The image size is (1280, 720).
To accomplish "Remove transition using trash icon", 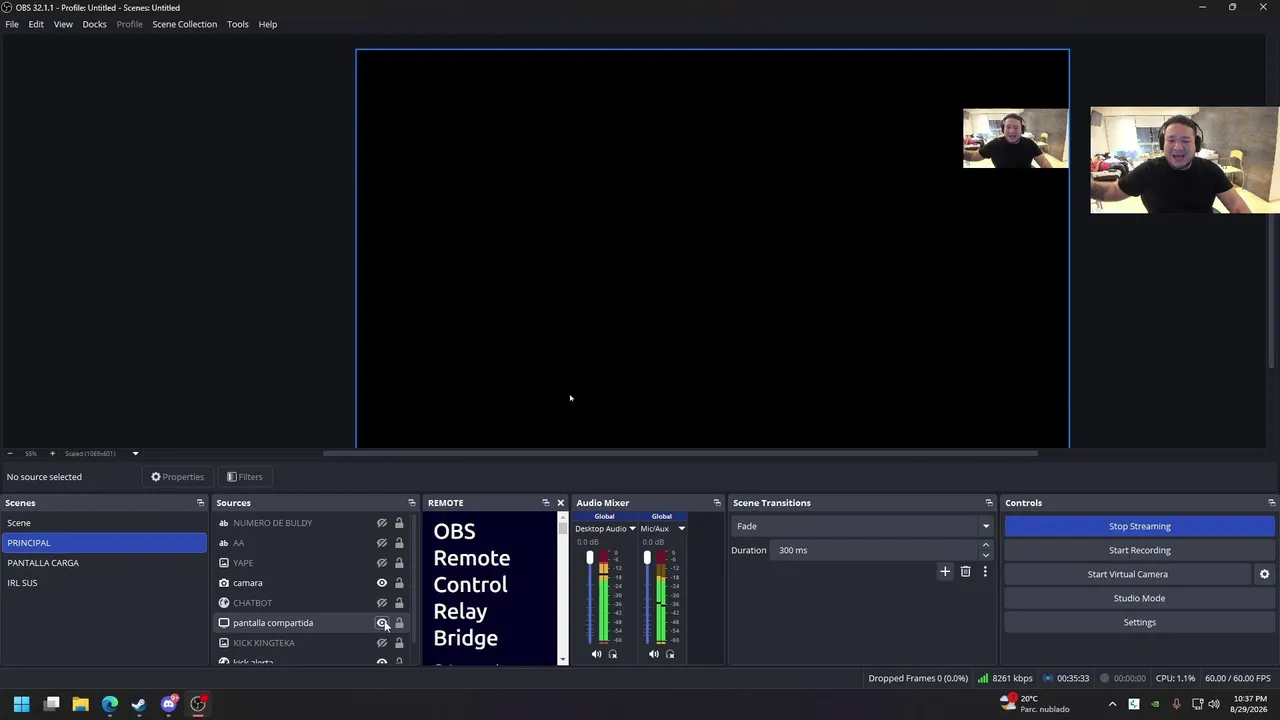I will coord(965,572).
